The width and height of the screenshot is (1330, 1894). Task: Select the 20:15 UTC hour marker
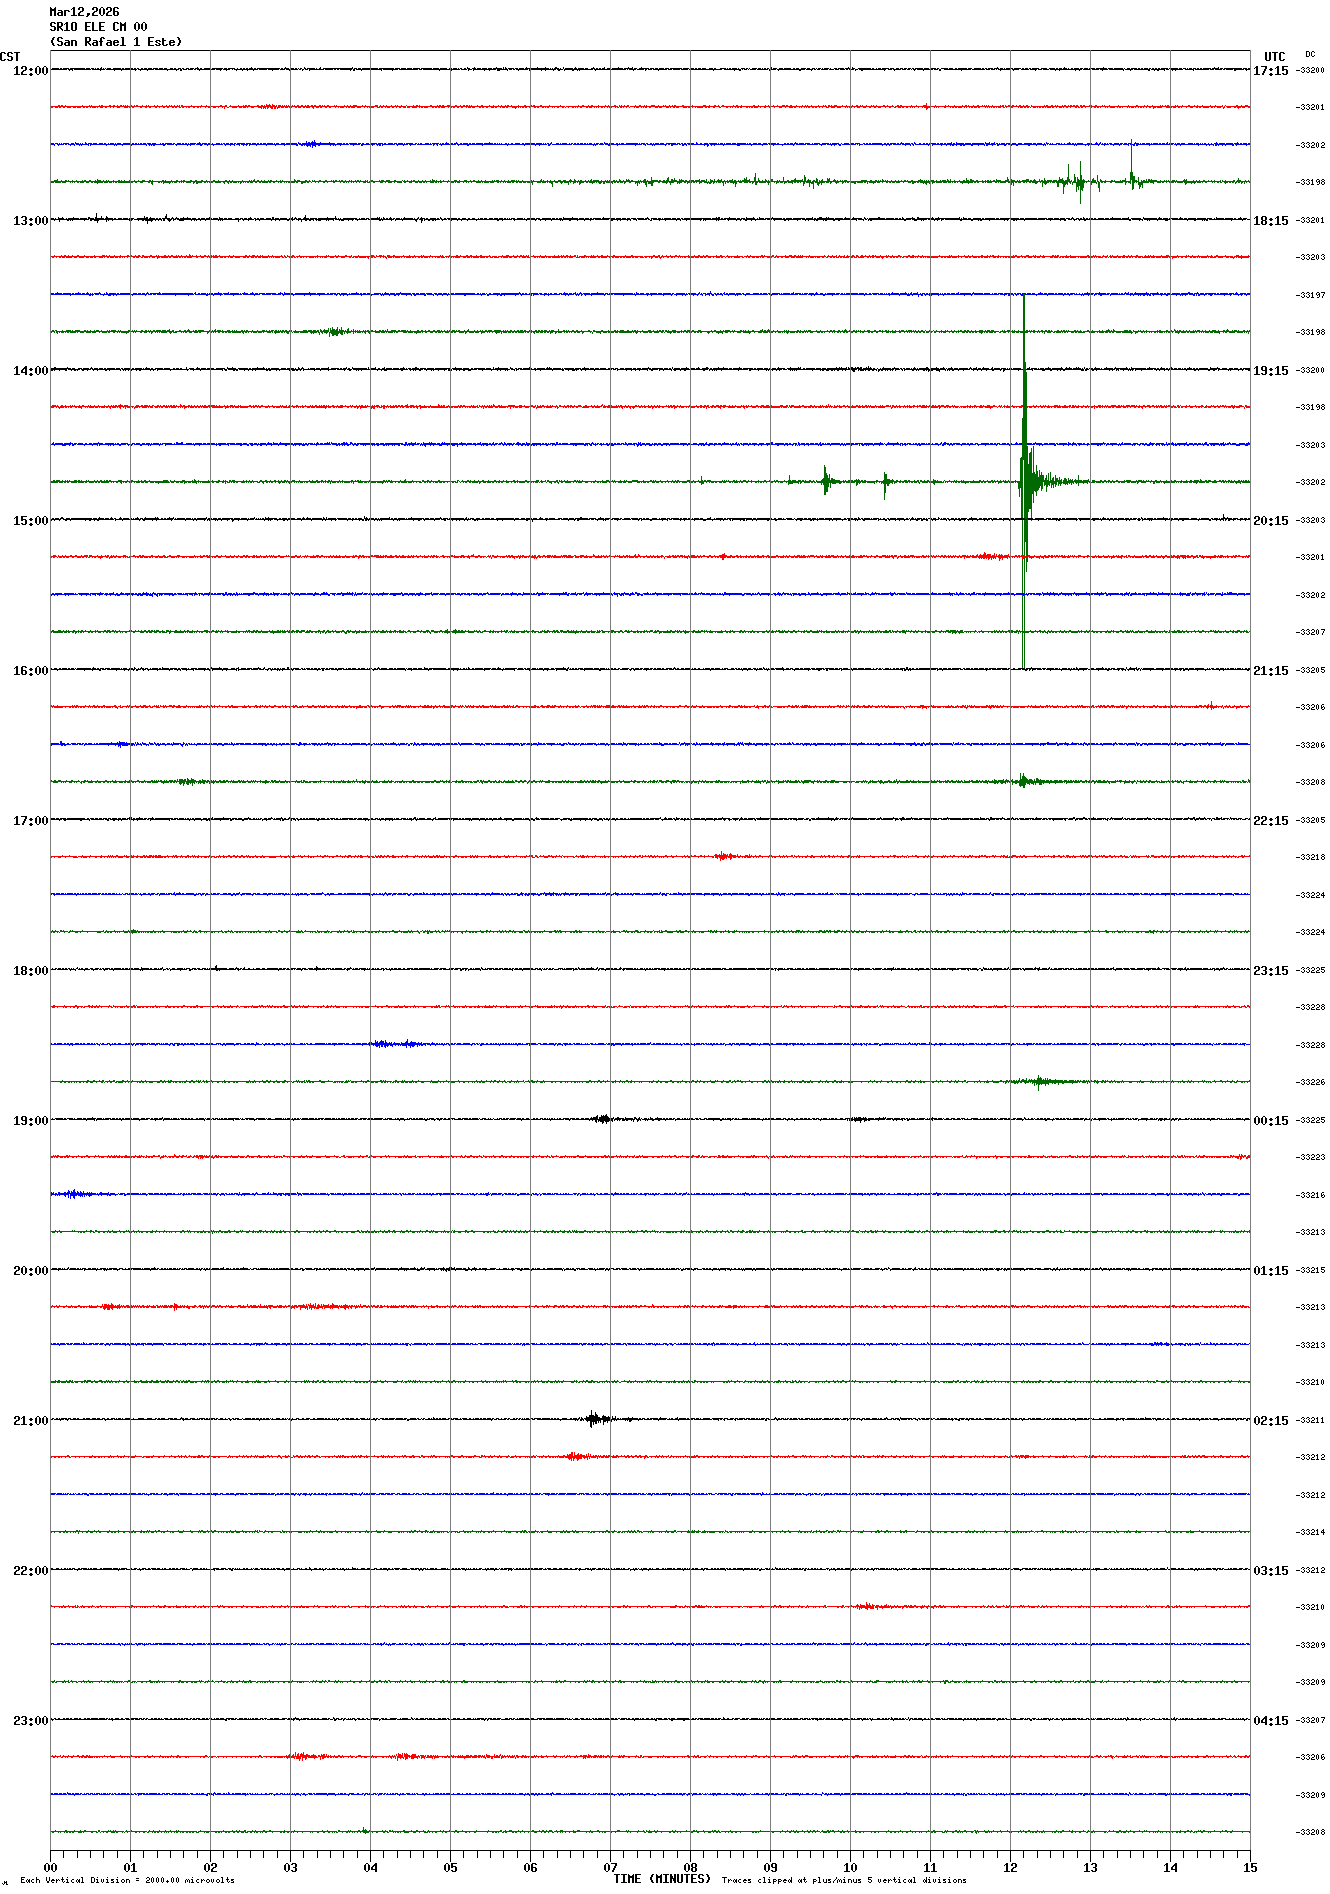[1270, 521]
